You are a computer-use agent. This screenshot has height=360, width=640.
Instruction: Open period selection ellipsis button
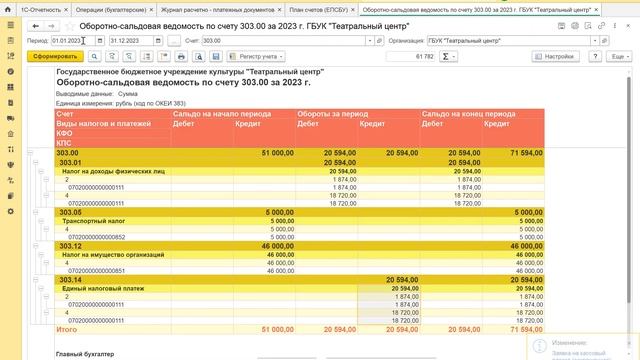[174, 41]
